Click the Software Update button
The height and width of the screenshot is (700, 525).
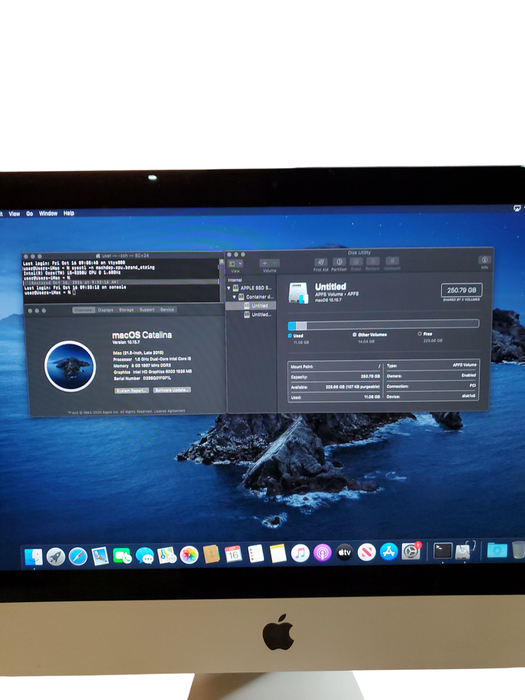172,390
